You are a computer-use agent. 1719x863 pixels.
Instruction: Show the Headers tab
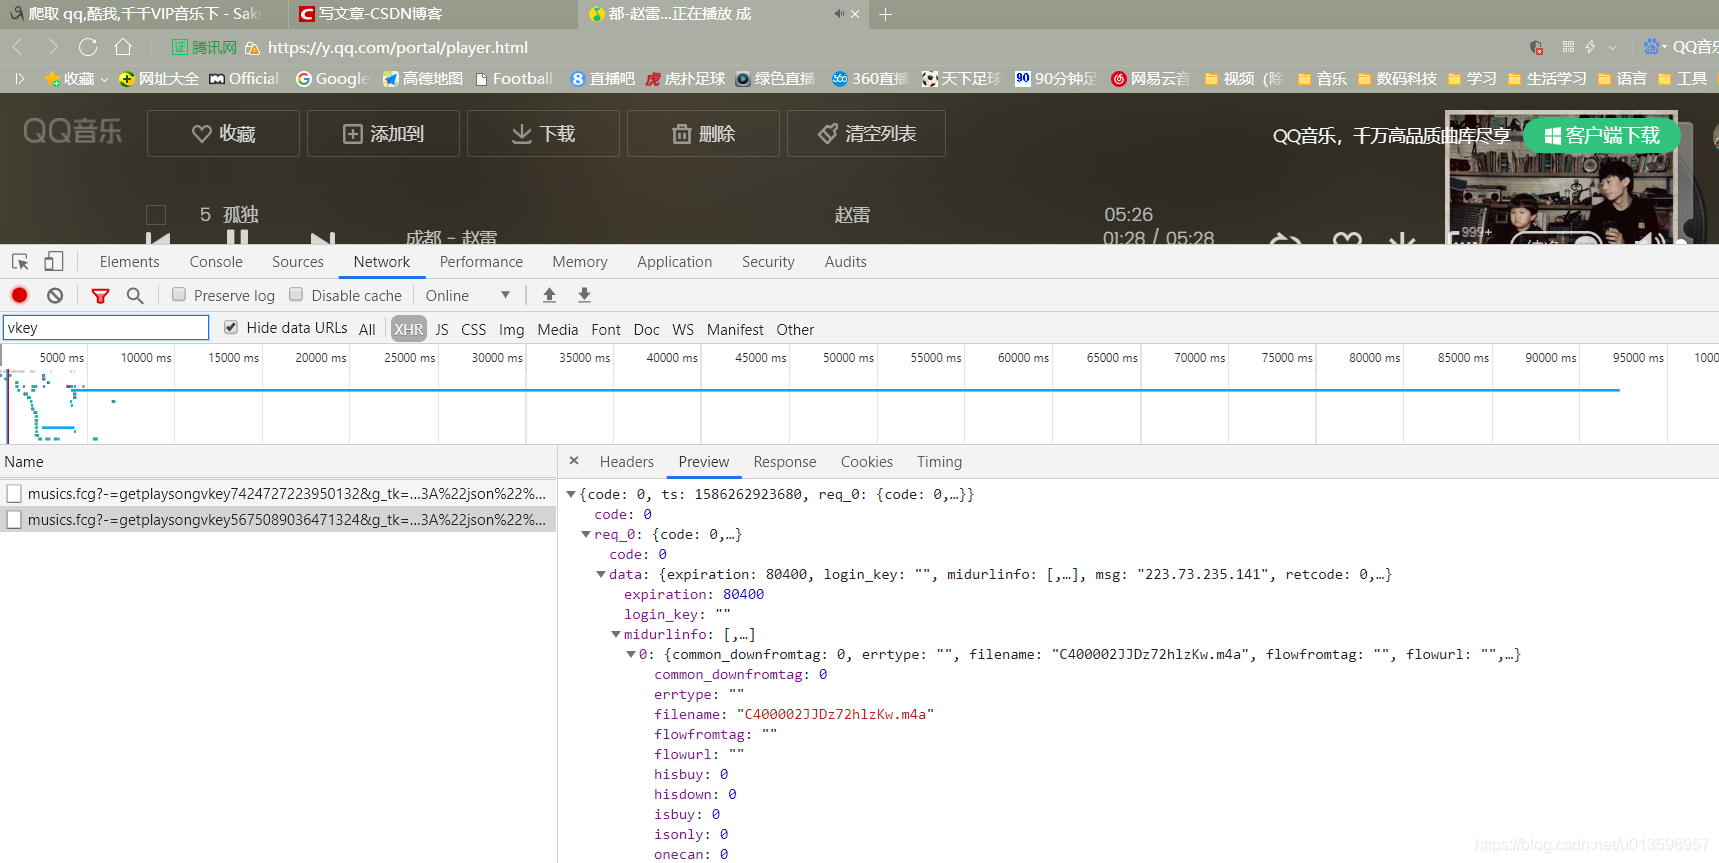click(x=627, y=462)
